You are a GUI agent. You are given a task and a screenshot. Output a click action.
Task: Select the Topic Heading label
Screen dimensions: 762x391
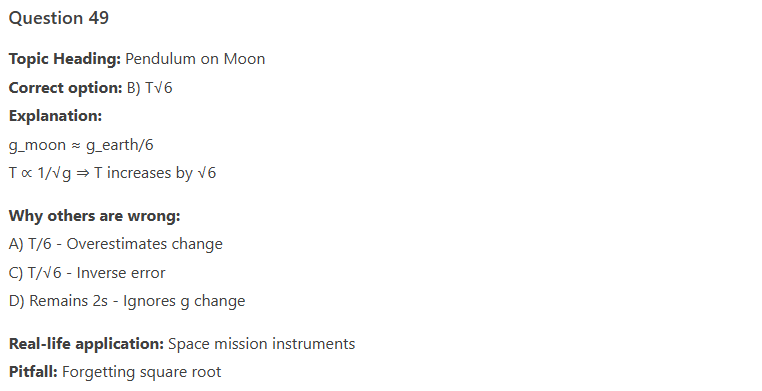(65, 59)
